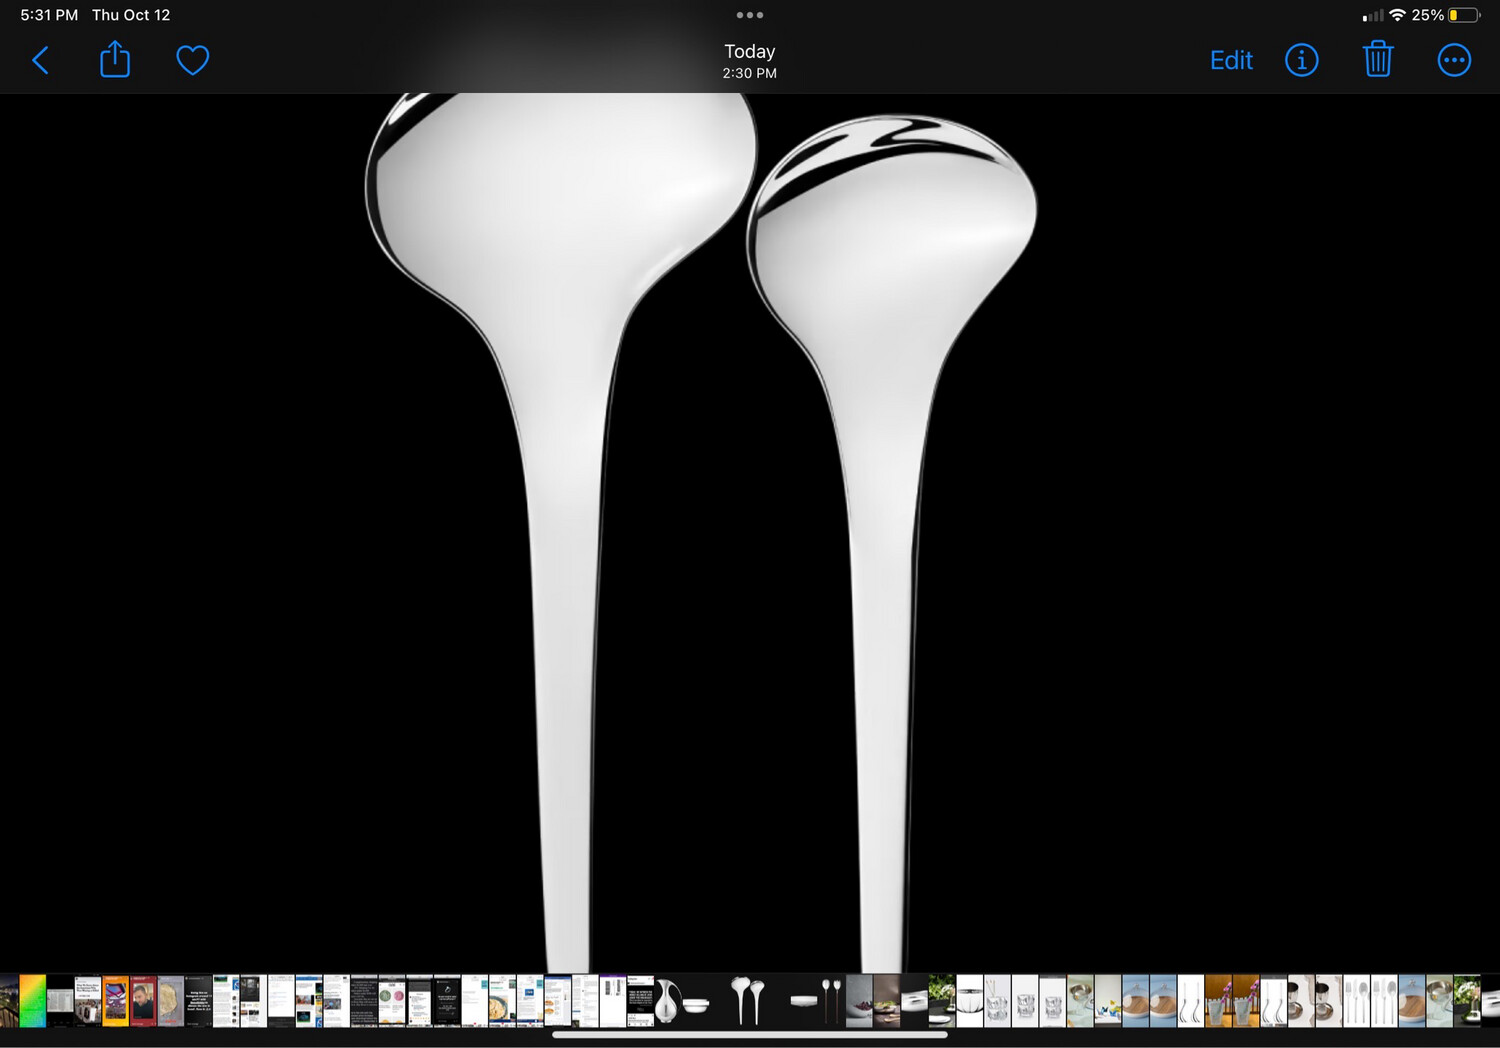Select the flat white dish thumbnail
The height and width of the screenshot is (1048, 1500).
click(x=804, y=1001)
